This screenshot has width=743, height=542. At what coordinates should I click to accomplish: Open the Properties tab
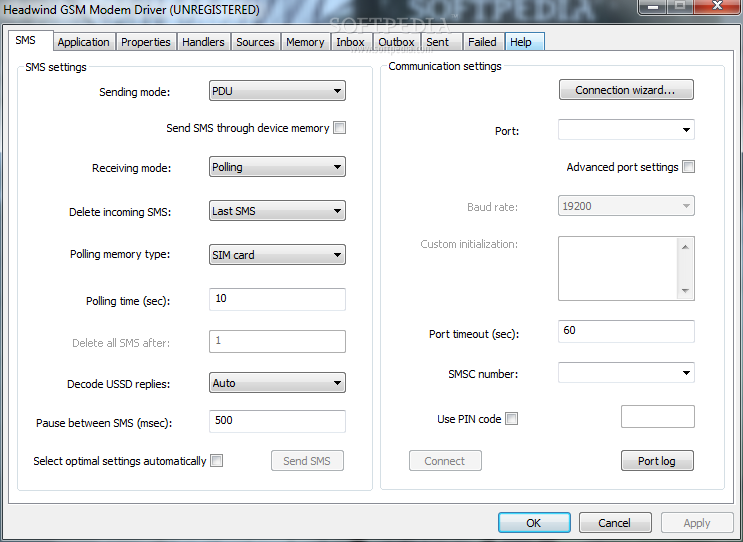[145, 42]
